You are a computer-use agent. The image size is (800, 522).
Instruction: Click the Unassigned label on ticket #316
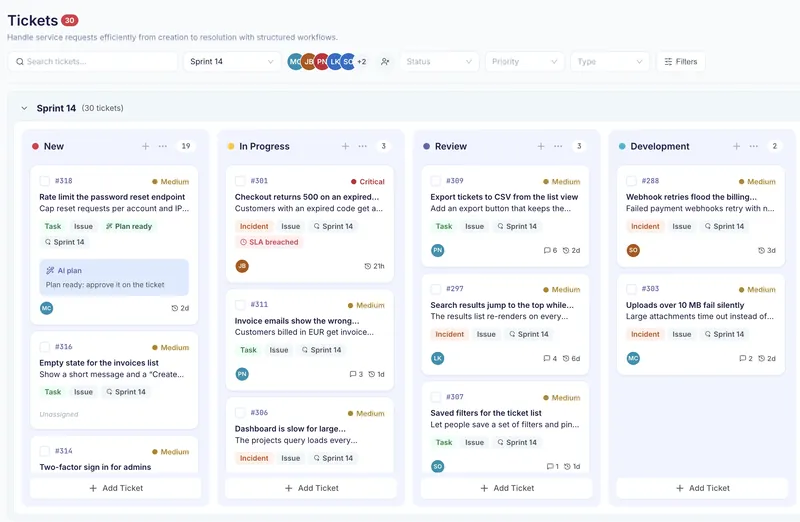point(59,414)
